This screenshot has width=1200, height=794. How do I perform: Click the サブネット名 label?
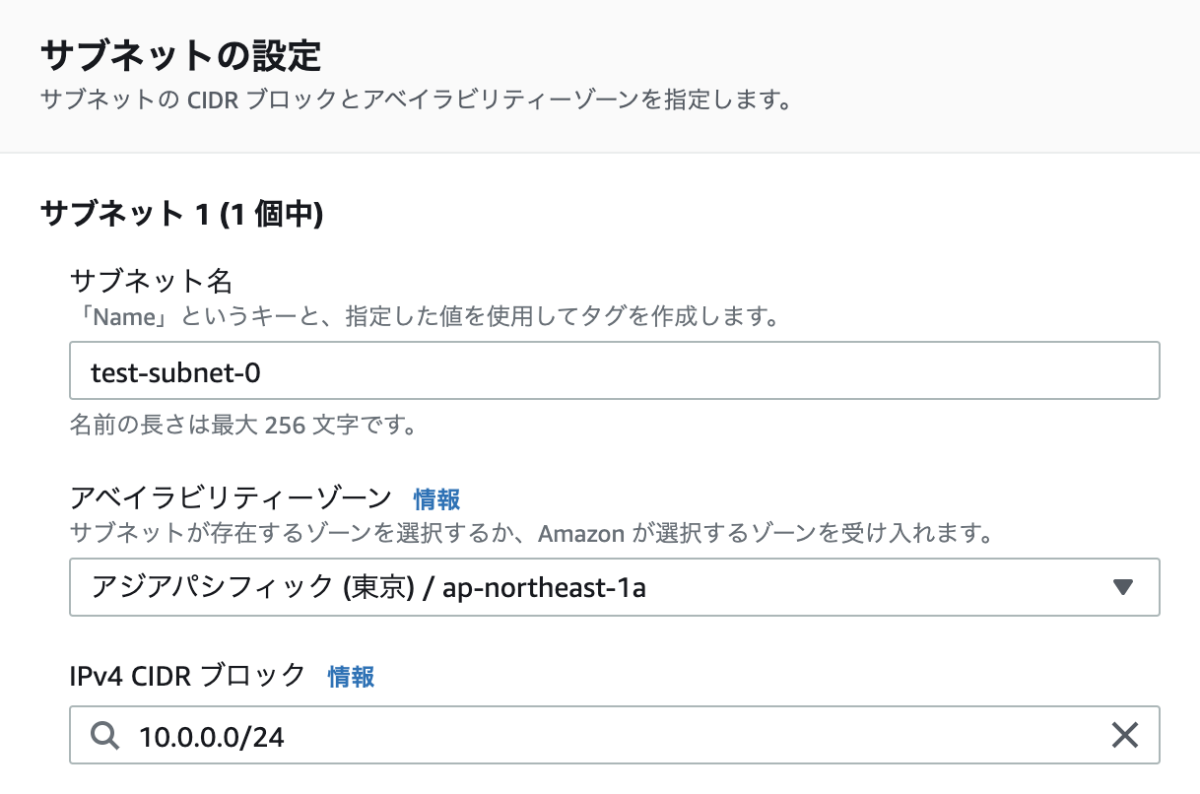click(151, 280)
